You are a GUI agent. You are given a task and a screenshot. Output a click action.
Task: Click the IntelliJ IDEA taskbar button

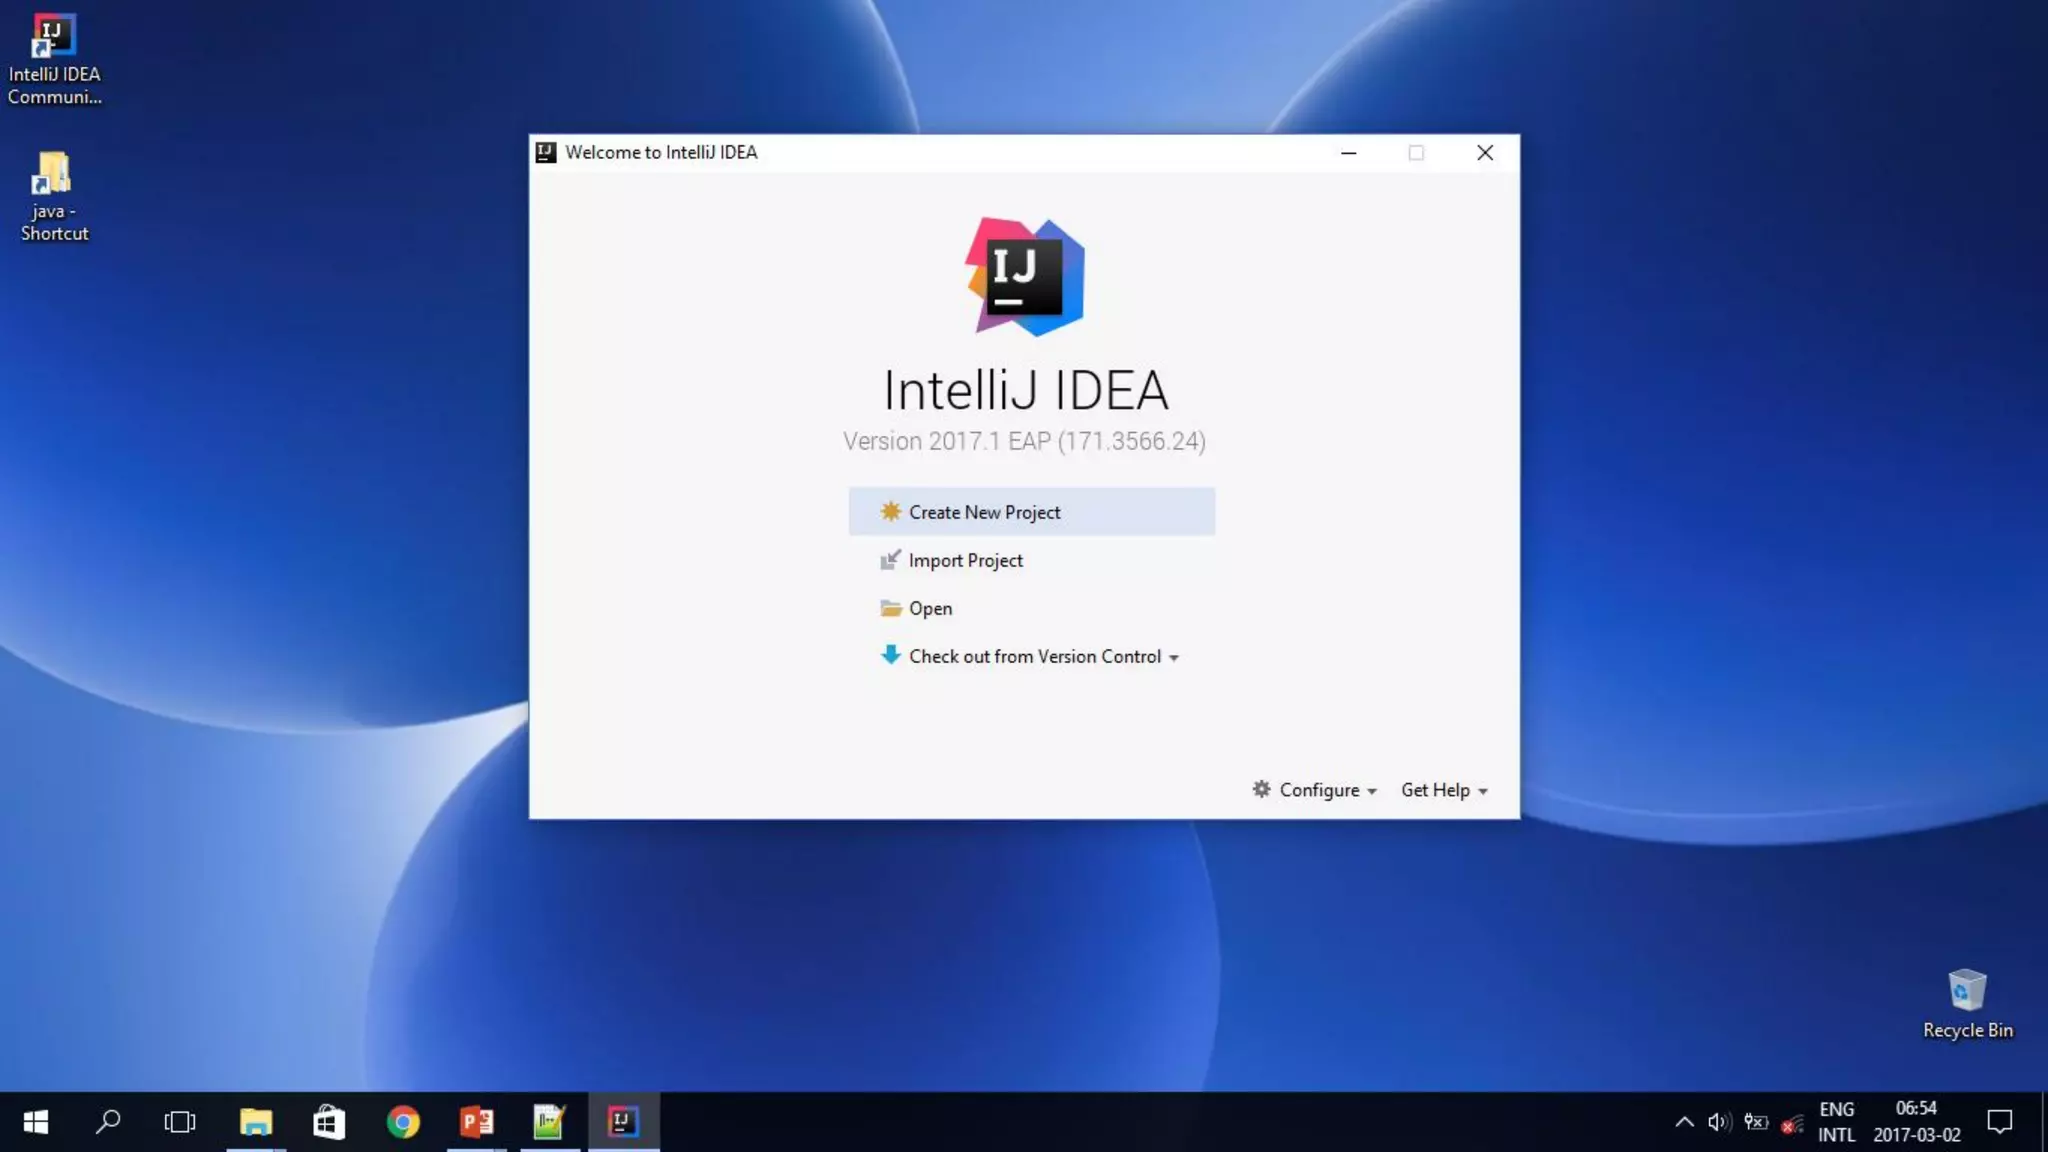pos(623,1122)
